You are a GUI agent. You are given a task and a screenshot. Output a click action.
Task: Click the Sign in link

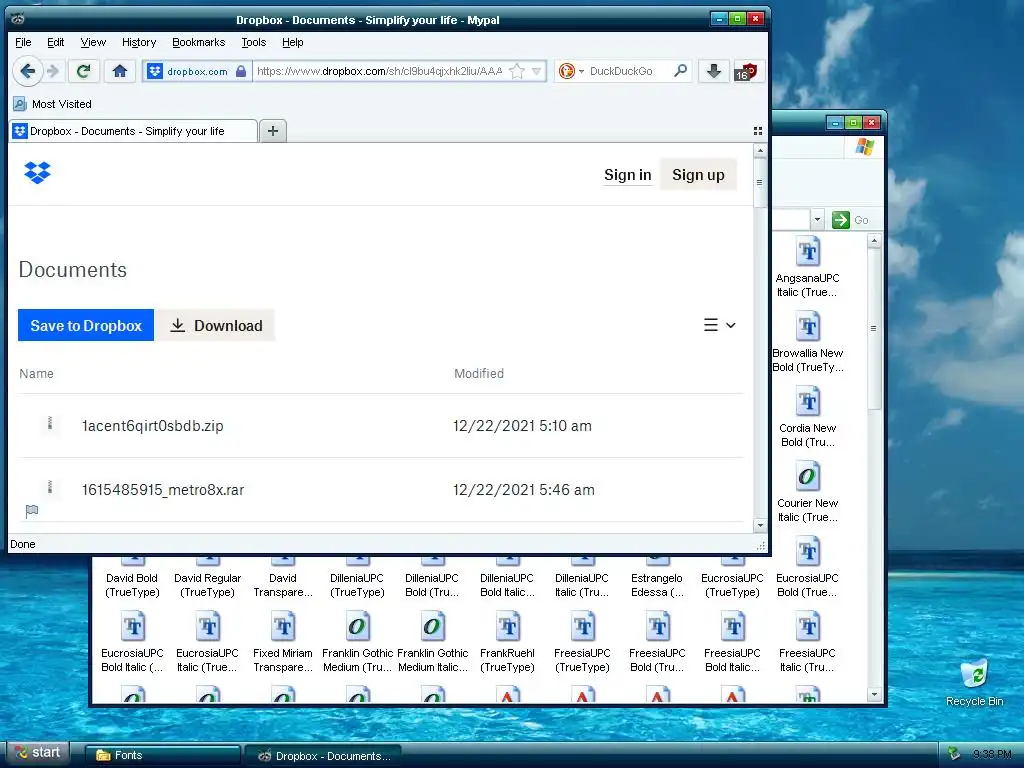tap(628, 175)
